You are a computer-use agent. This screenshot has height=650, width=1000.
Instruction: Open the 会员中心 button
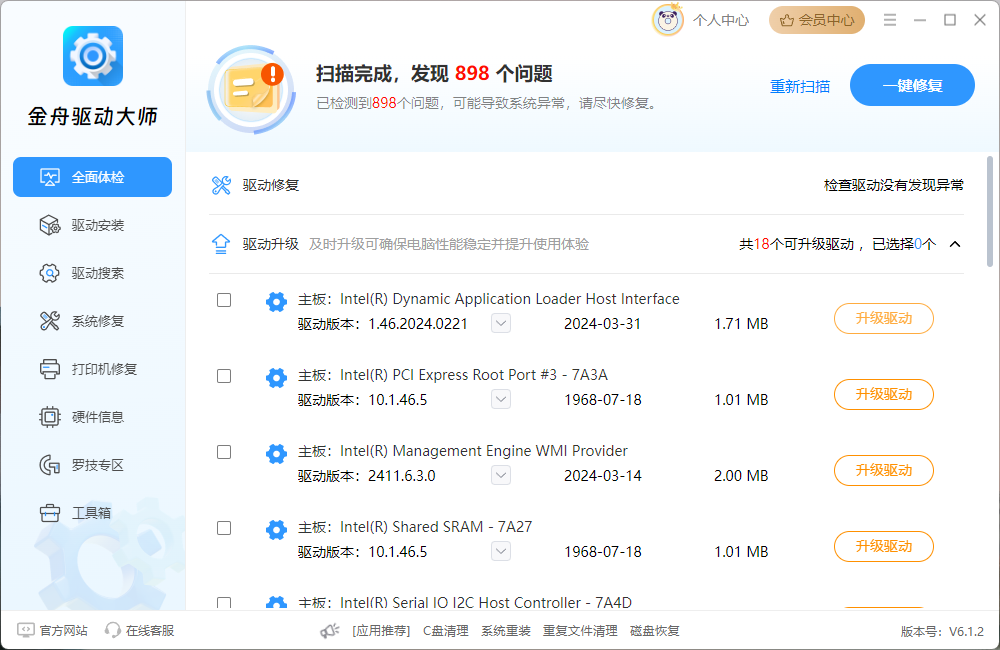pyautogui.click(x=817, y=20)
